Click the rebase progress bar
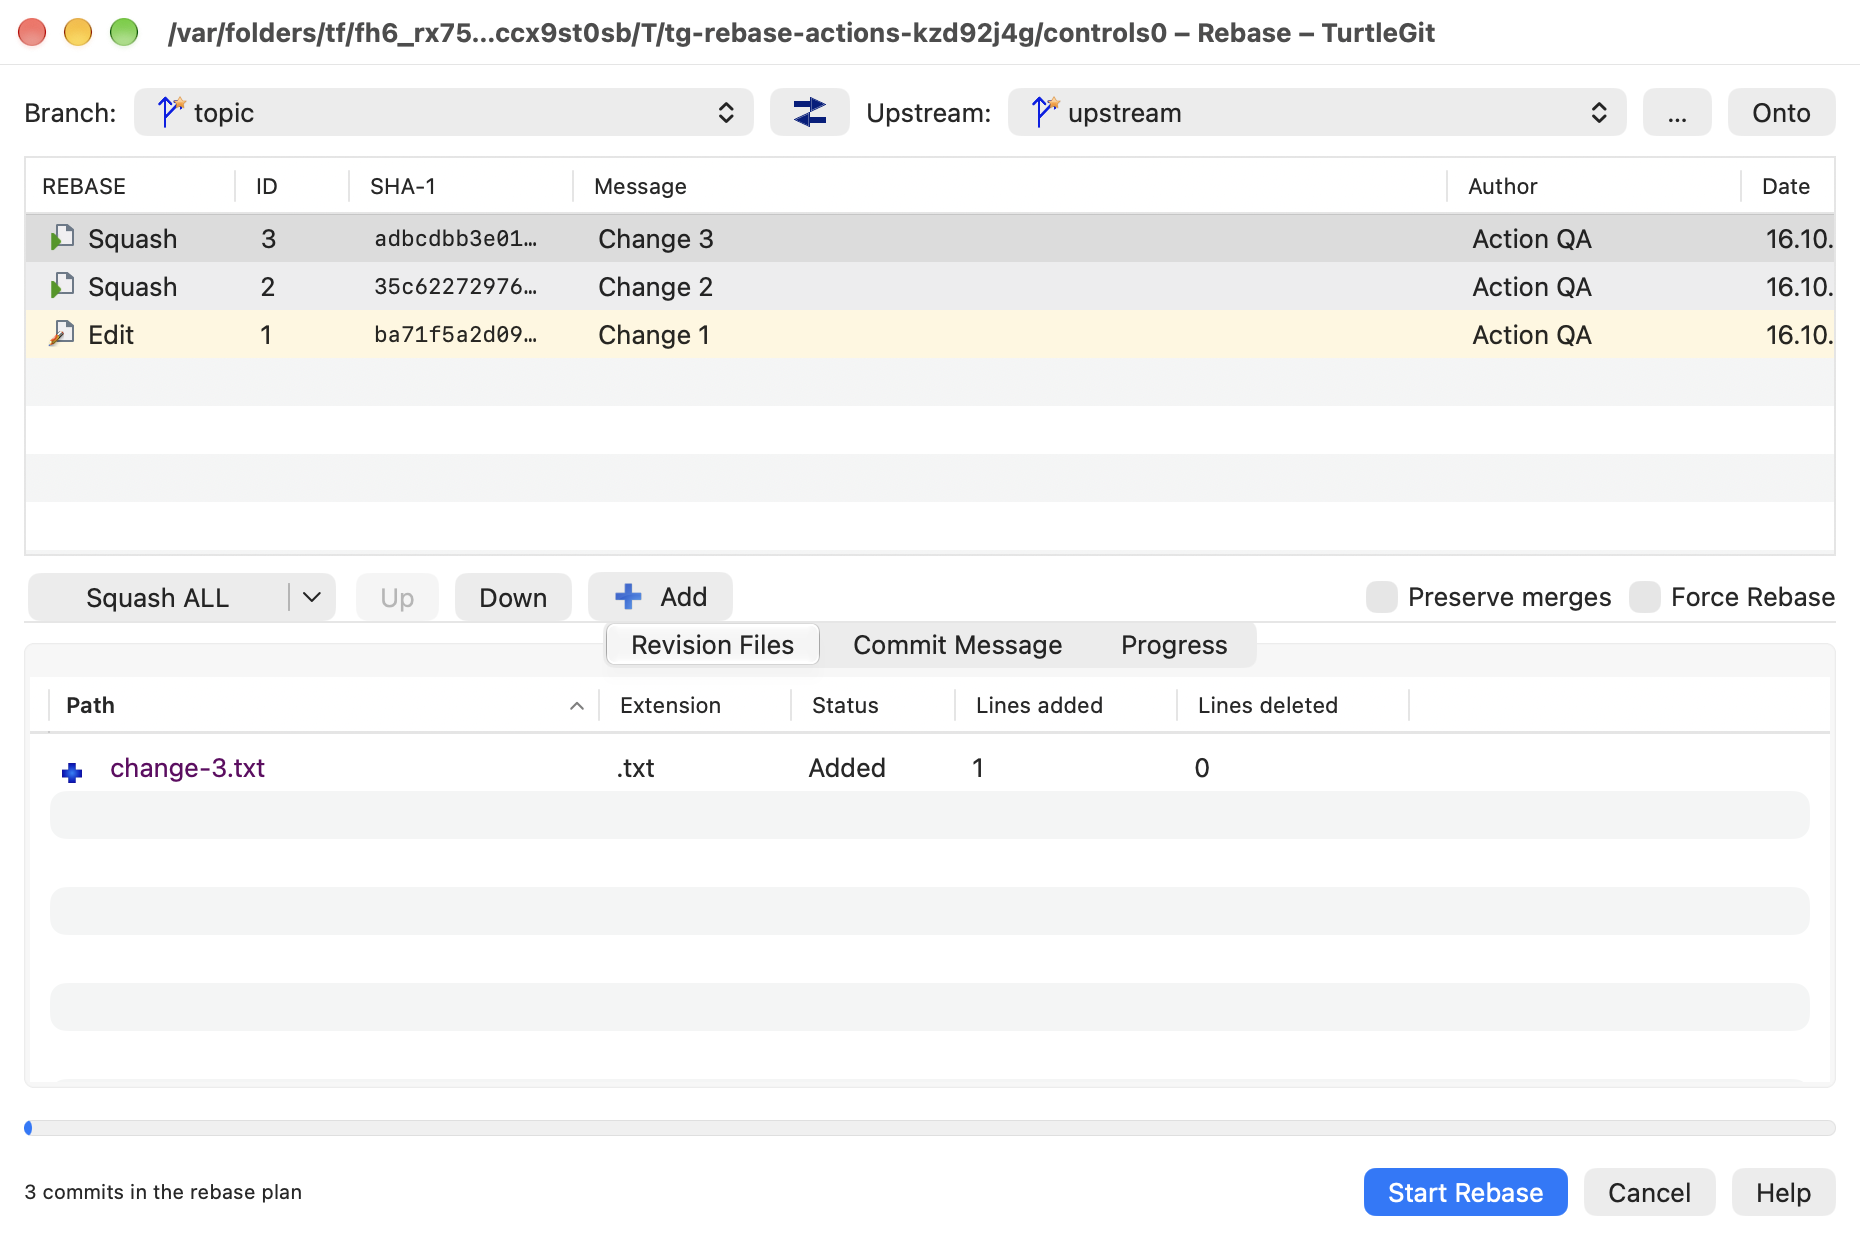This screenshot has width=1860, height=1240. point(930,1128)
